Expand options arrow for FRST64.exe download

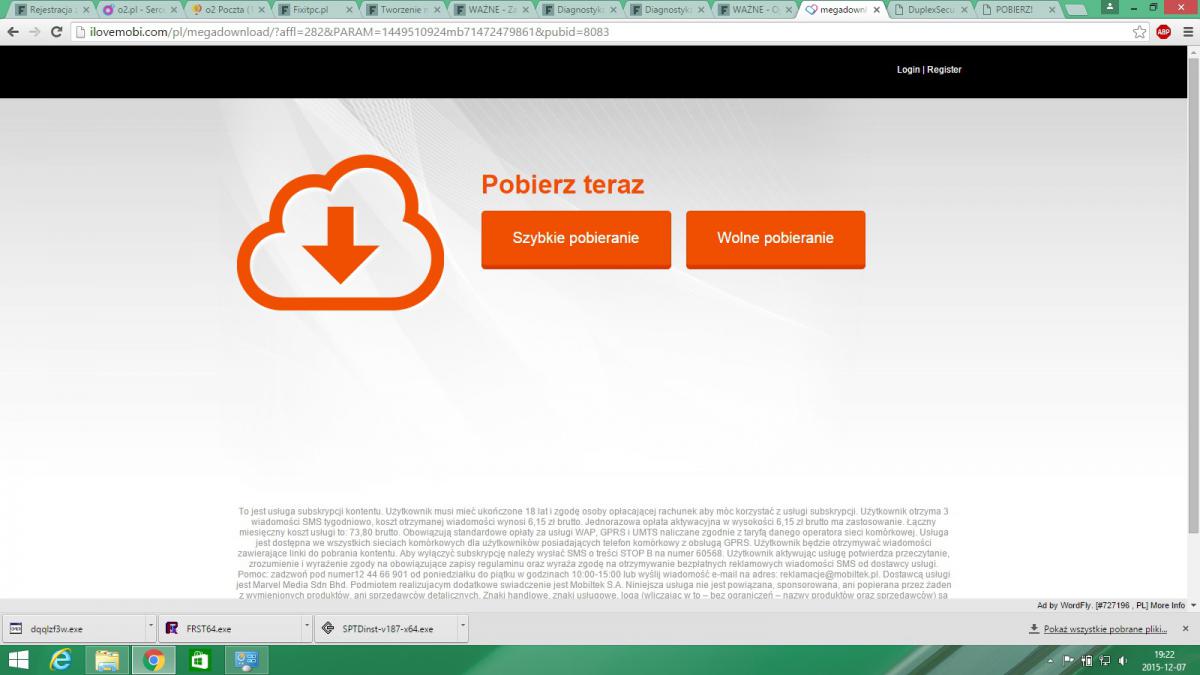[307, 628]
